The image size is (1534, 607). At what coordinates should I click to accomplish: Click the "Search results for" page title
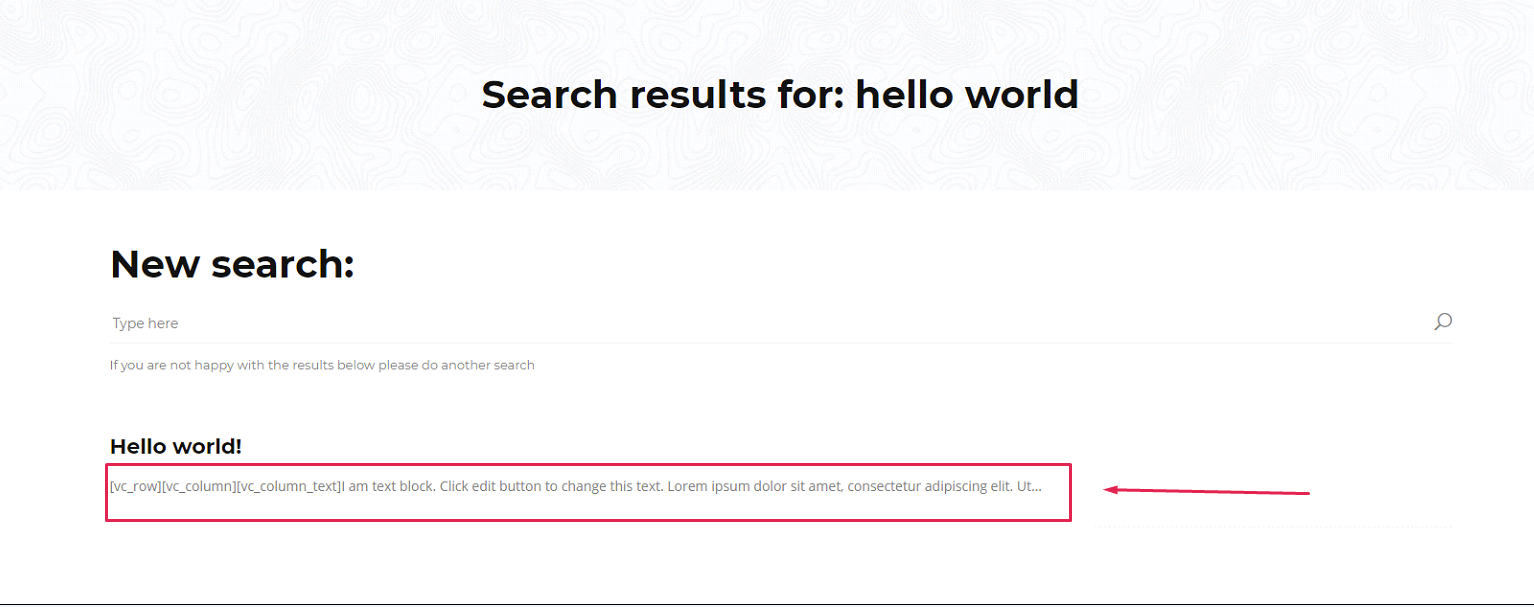(x=780, y=95)
